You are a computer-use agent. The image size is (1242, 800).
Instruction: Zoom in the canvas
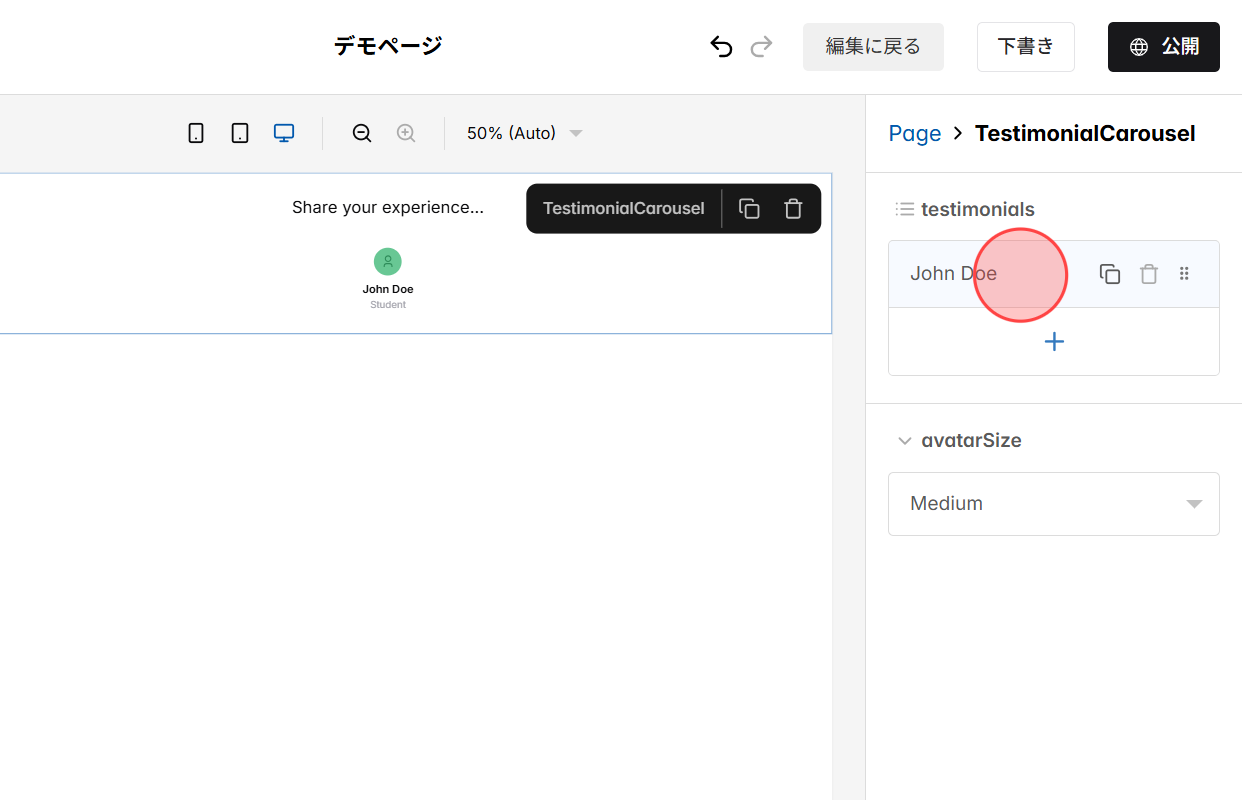click(406, 132)
